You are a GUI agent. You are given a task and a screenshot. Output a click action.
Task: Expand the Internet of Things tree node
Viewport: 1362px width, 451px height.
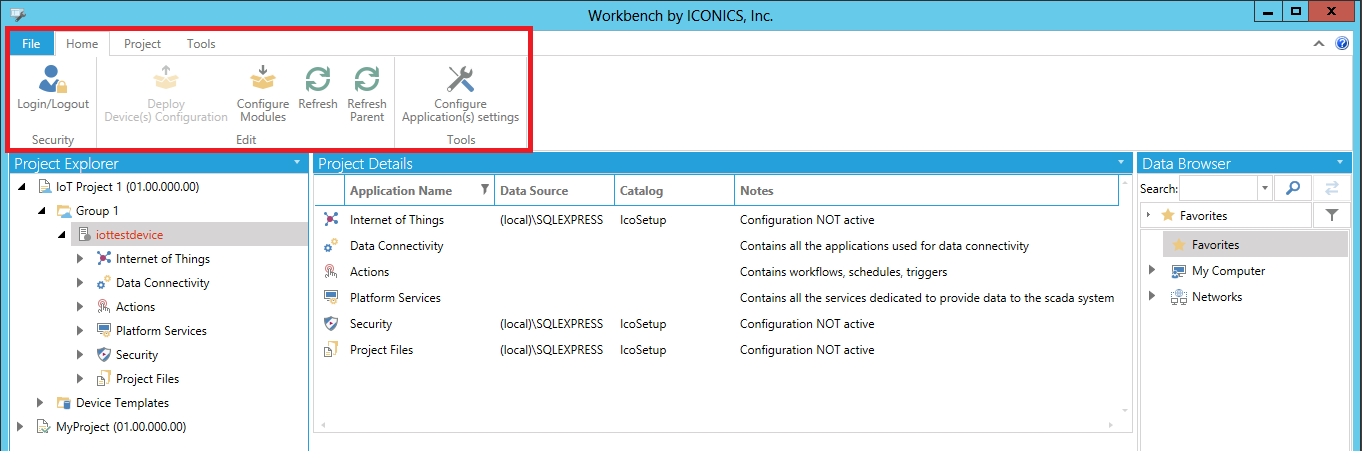[x=80, y=259]
